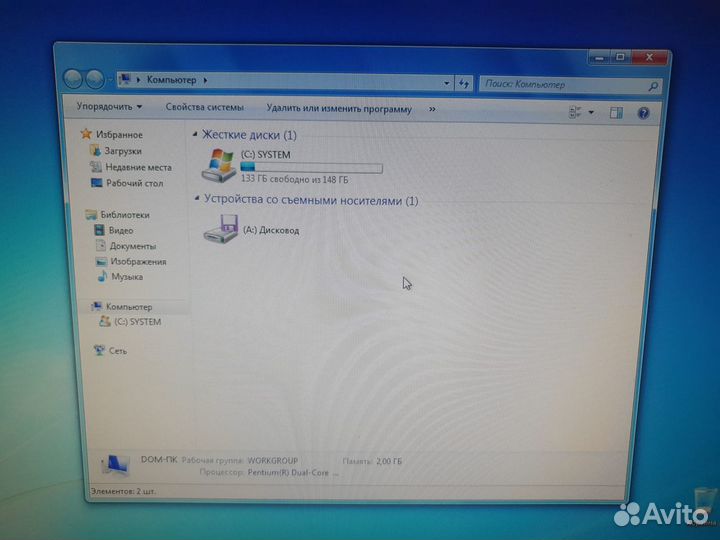720x540 pixels.
Task: Click Удалить или изменить программу
Action: coord(338,109)
